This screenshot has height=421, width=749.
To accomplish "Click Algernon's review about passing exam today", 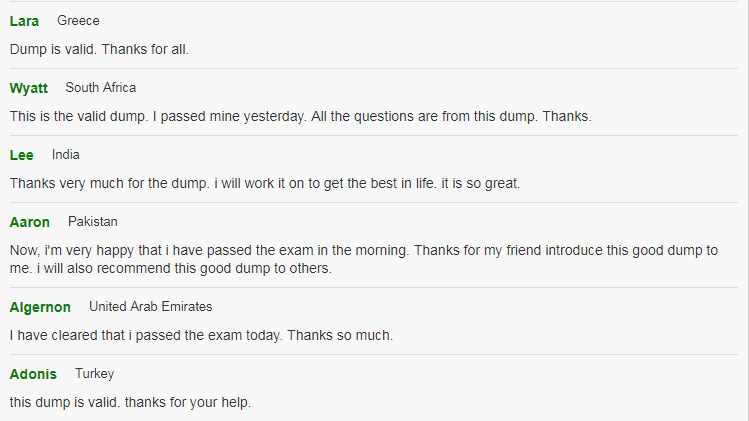I will 201,335.
